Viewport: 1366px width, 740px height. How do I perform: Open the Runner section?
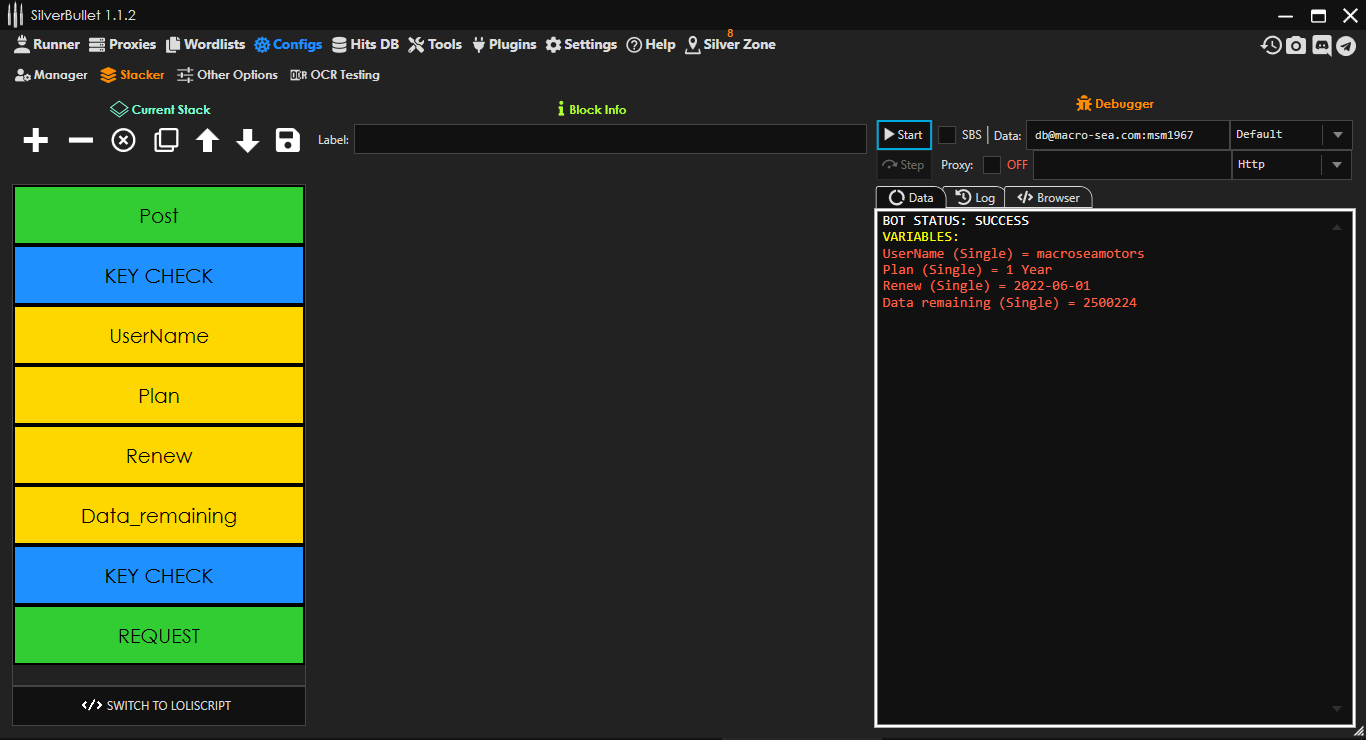click(47, 44)
